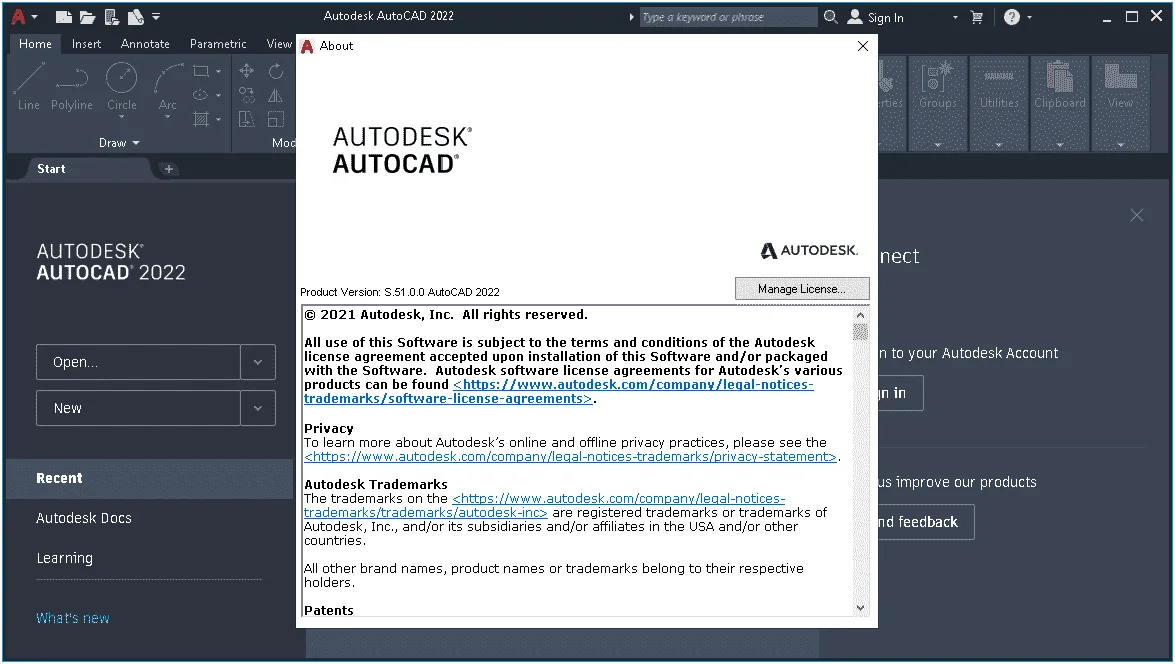Expand the search box side arrow
1175x664 pixels.
point(631,17)
